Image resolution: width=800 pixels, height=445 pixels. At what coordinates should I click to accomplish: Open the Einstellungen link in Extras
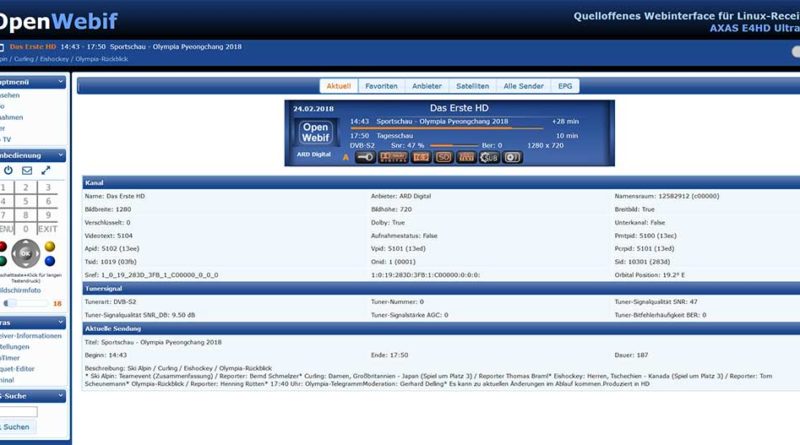pos(14,347)
